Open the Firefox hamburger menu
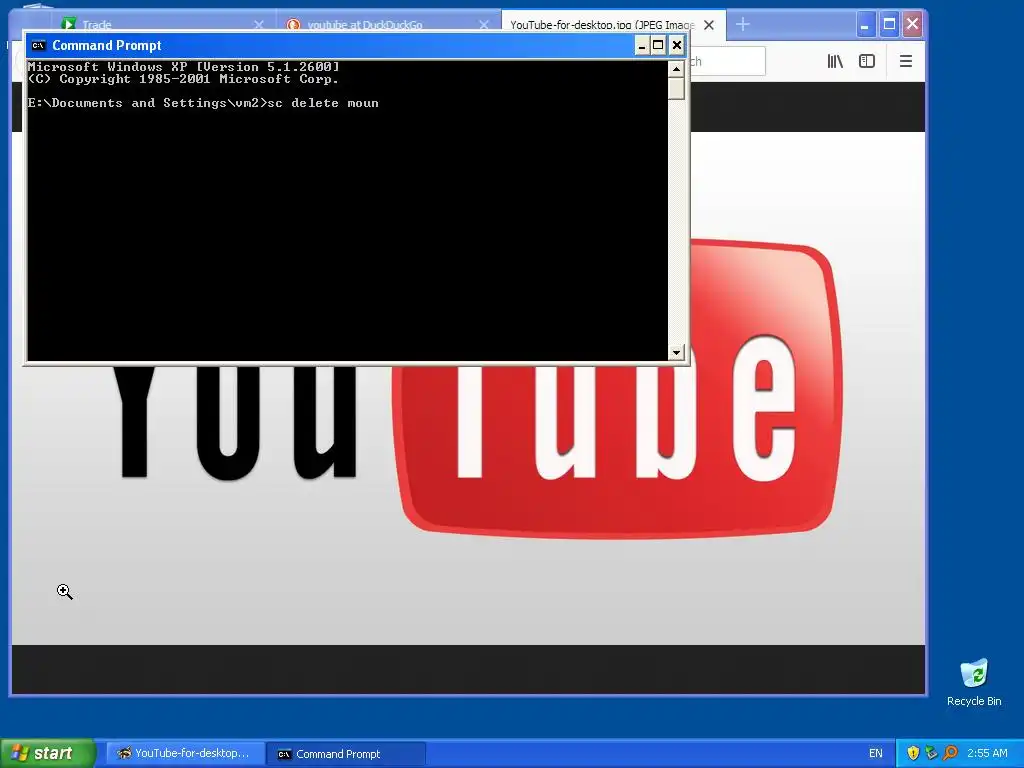Image resolution: width=1024 pixels, height=768 pixels. coord(906,61)
